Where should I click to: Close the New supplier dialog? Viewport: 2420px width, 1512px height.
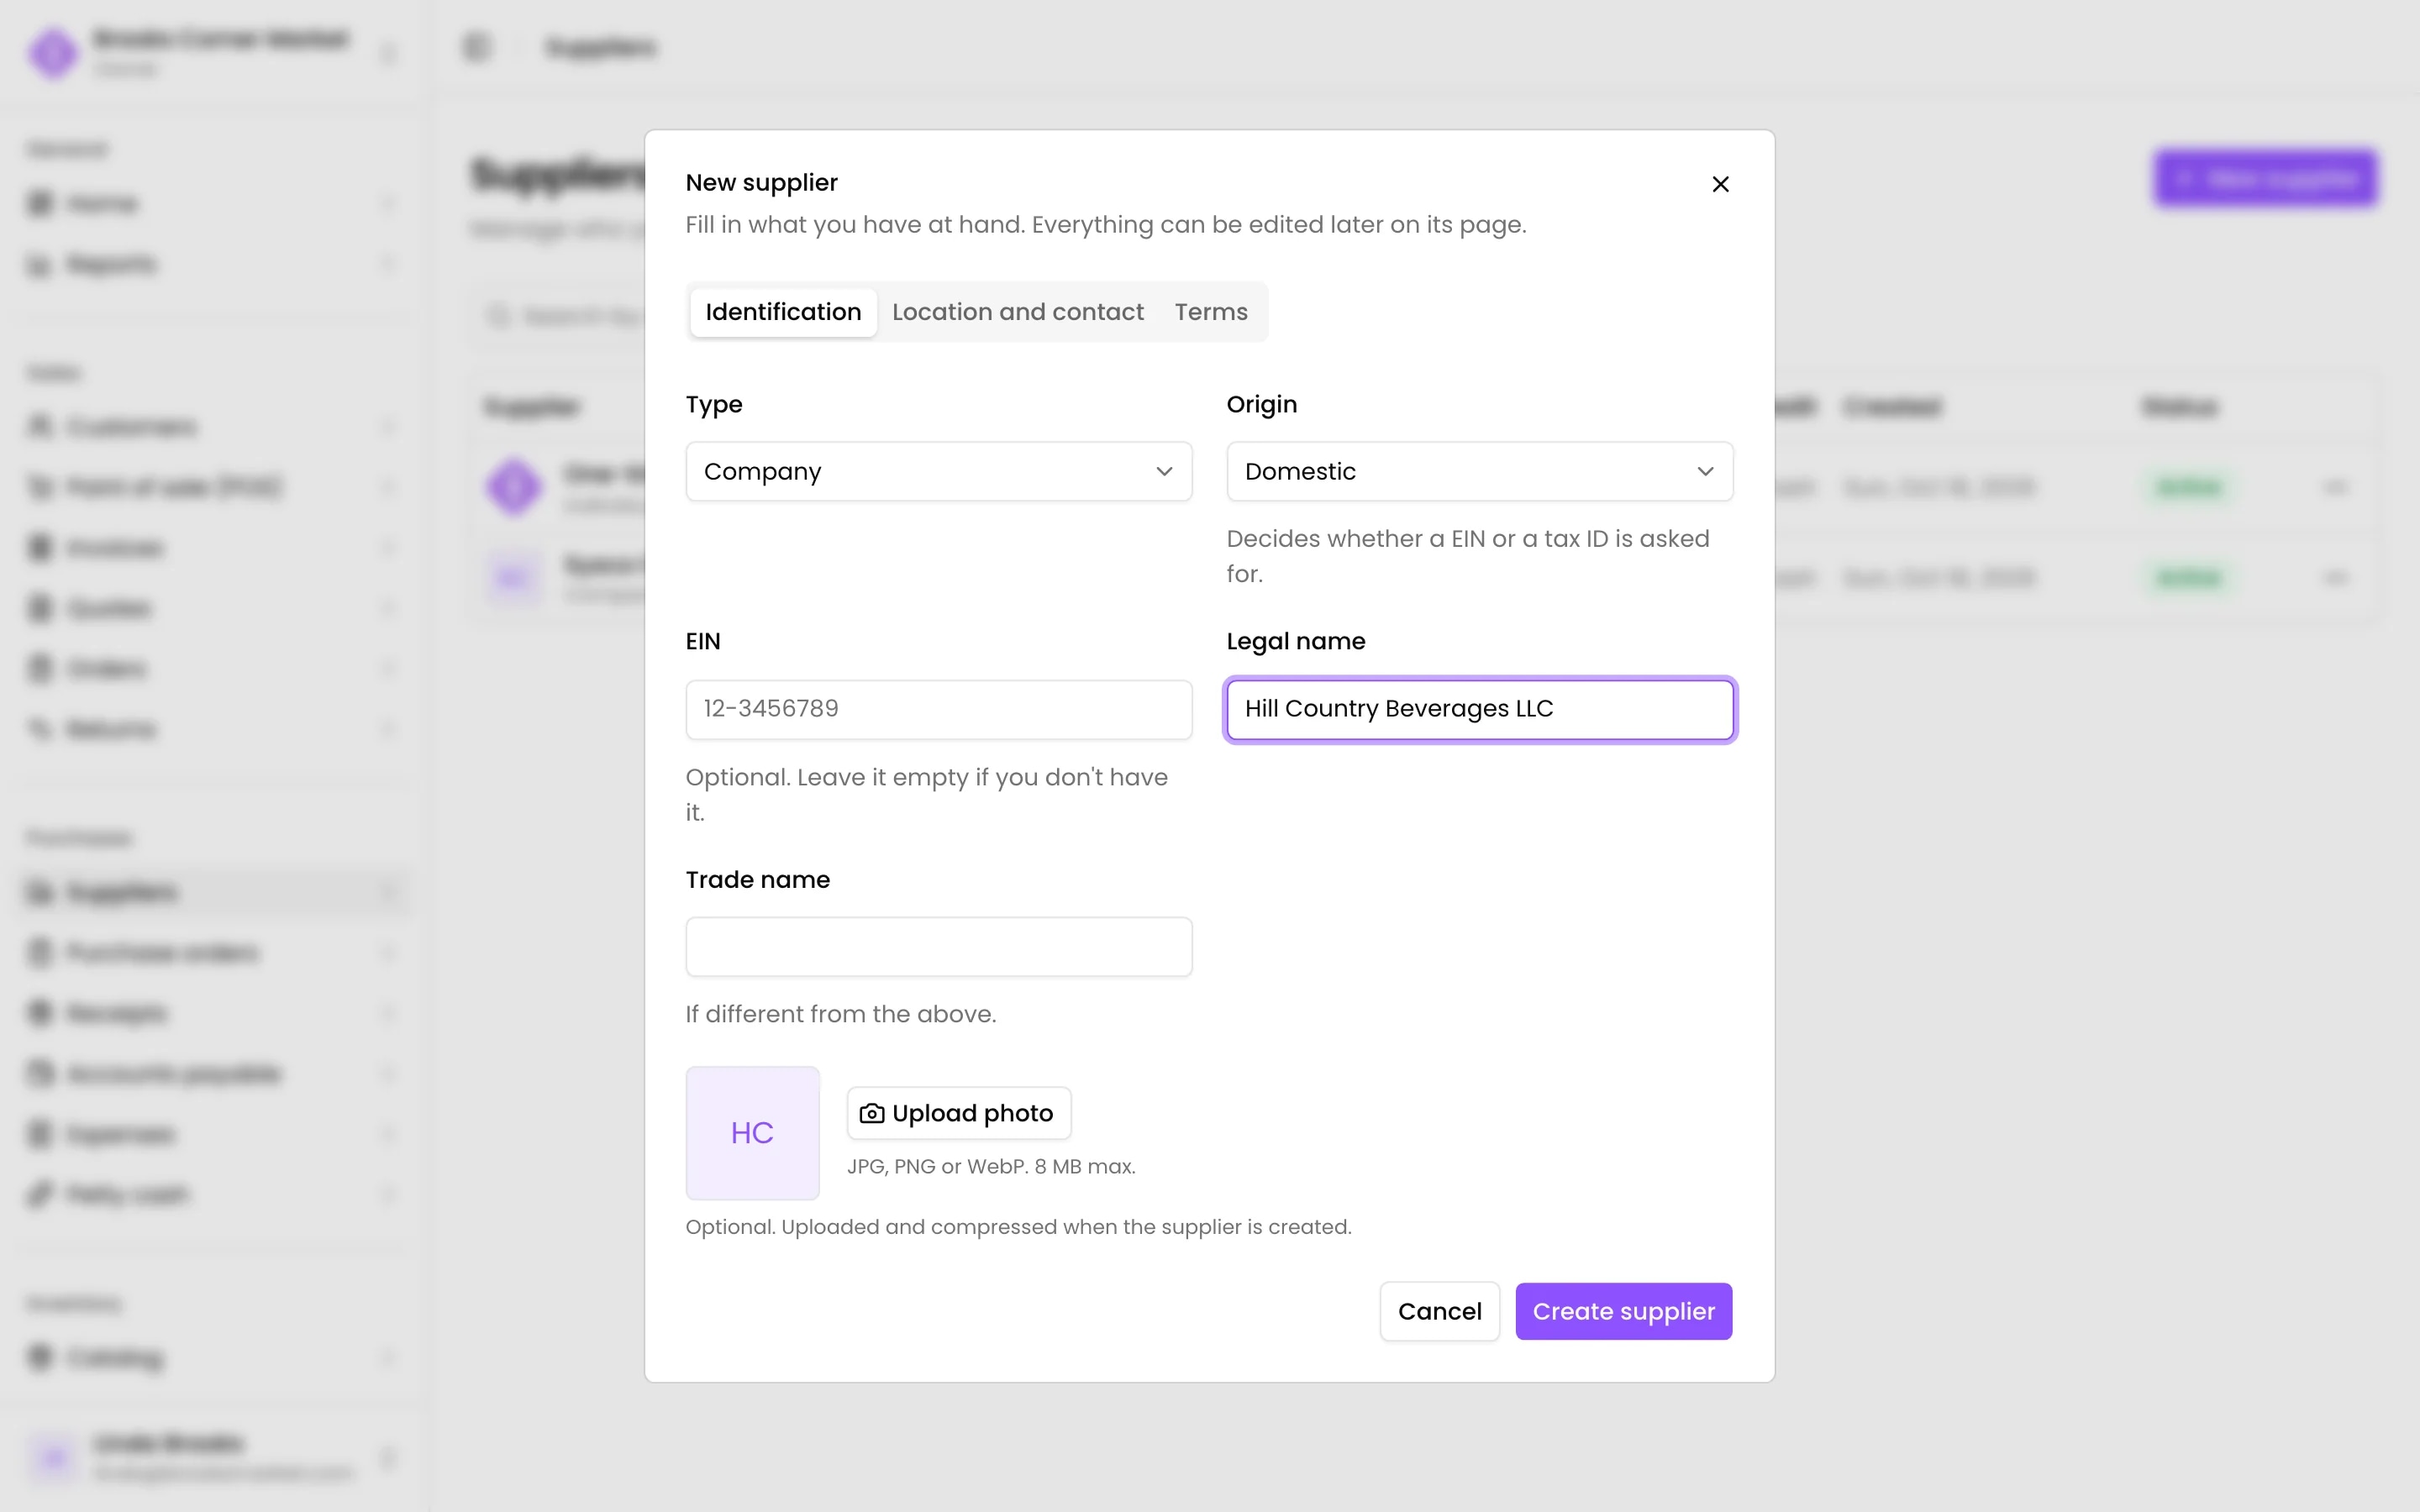point(1720,184)
